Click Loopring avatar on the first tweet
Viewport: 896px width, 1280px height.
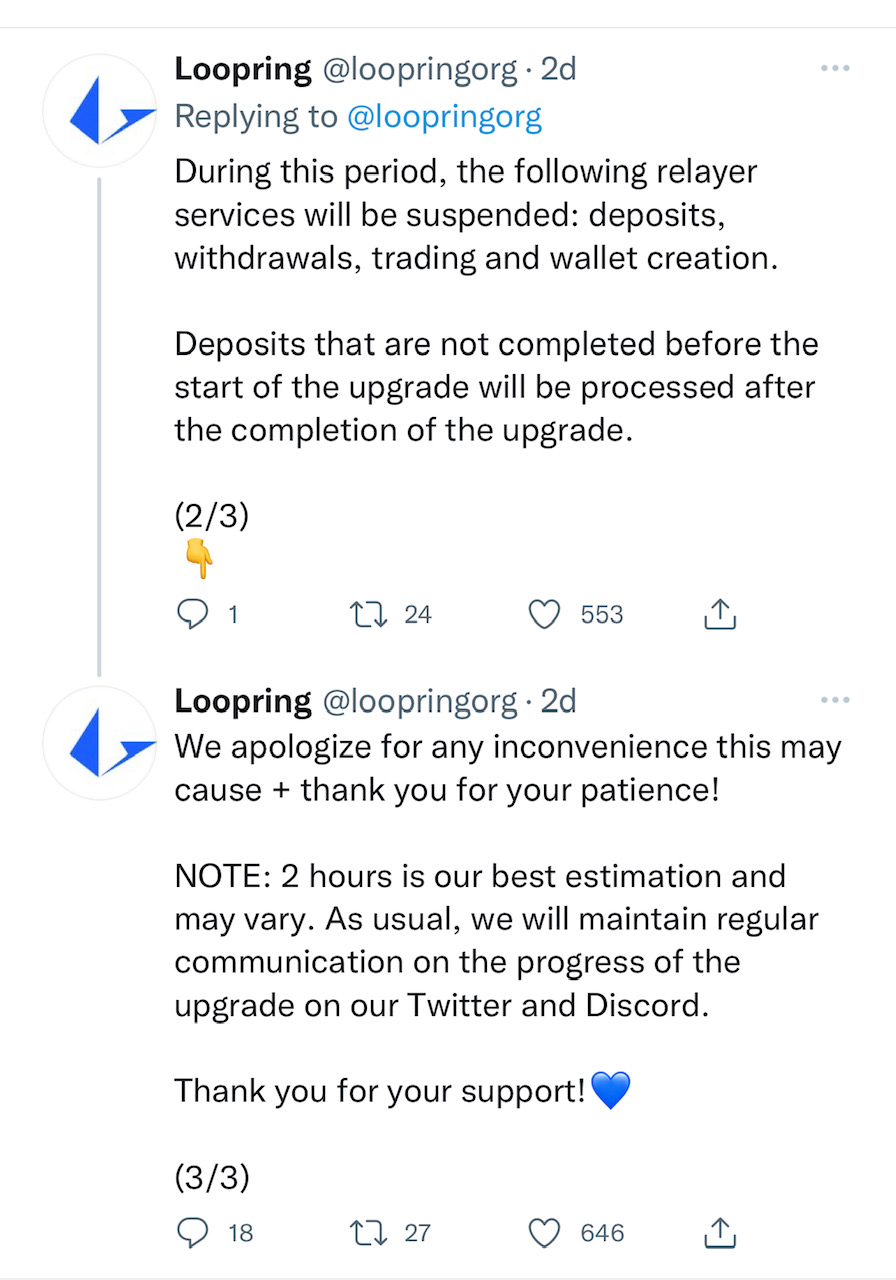[x=100, y=111]
